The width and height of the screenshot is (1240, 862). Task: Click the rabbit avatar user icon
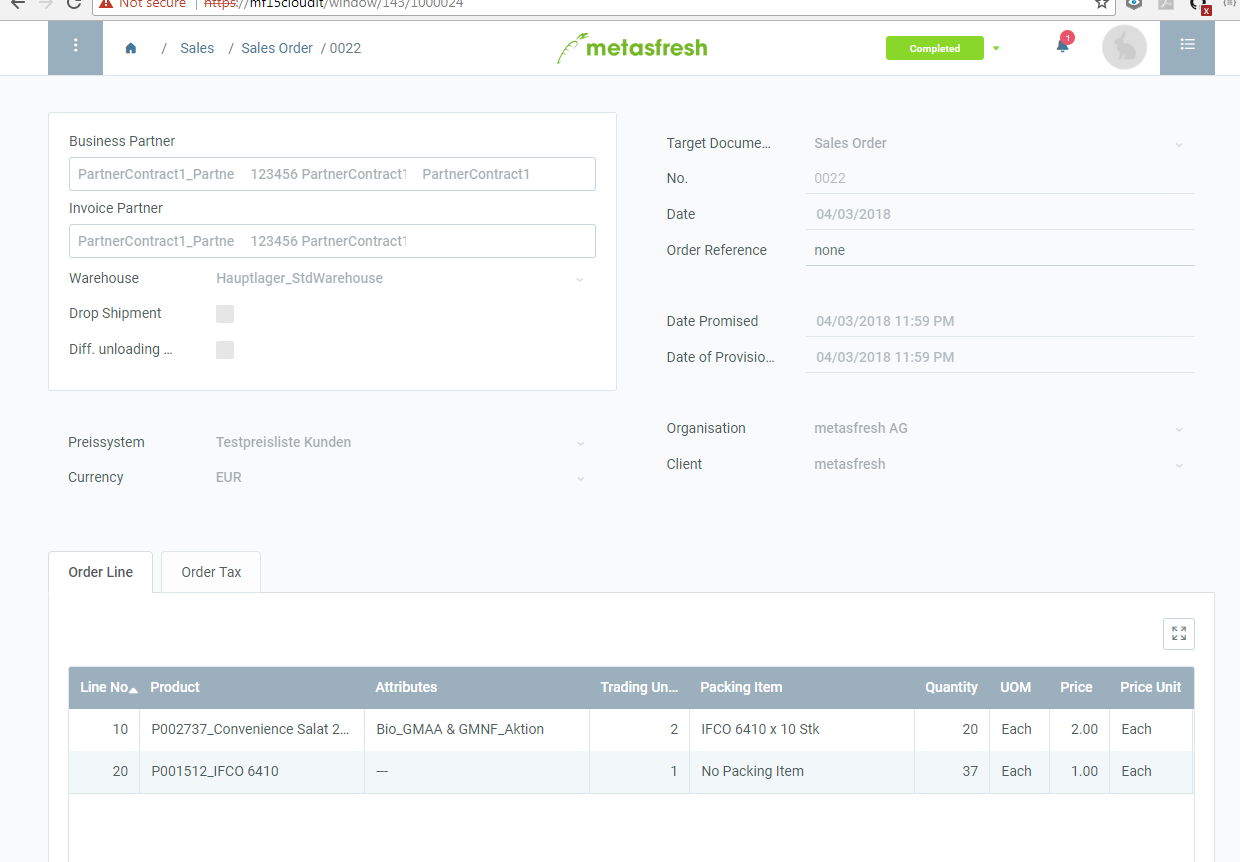click(x=1124, y=46)
